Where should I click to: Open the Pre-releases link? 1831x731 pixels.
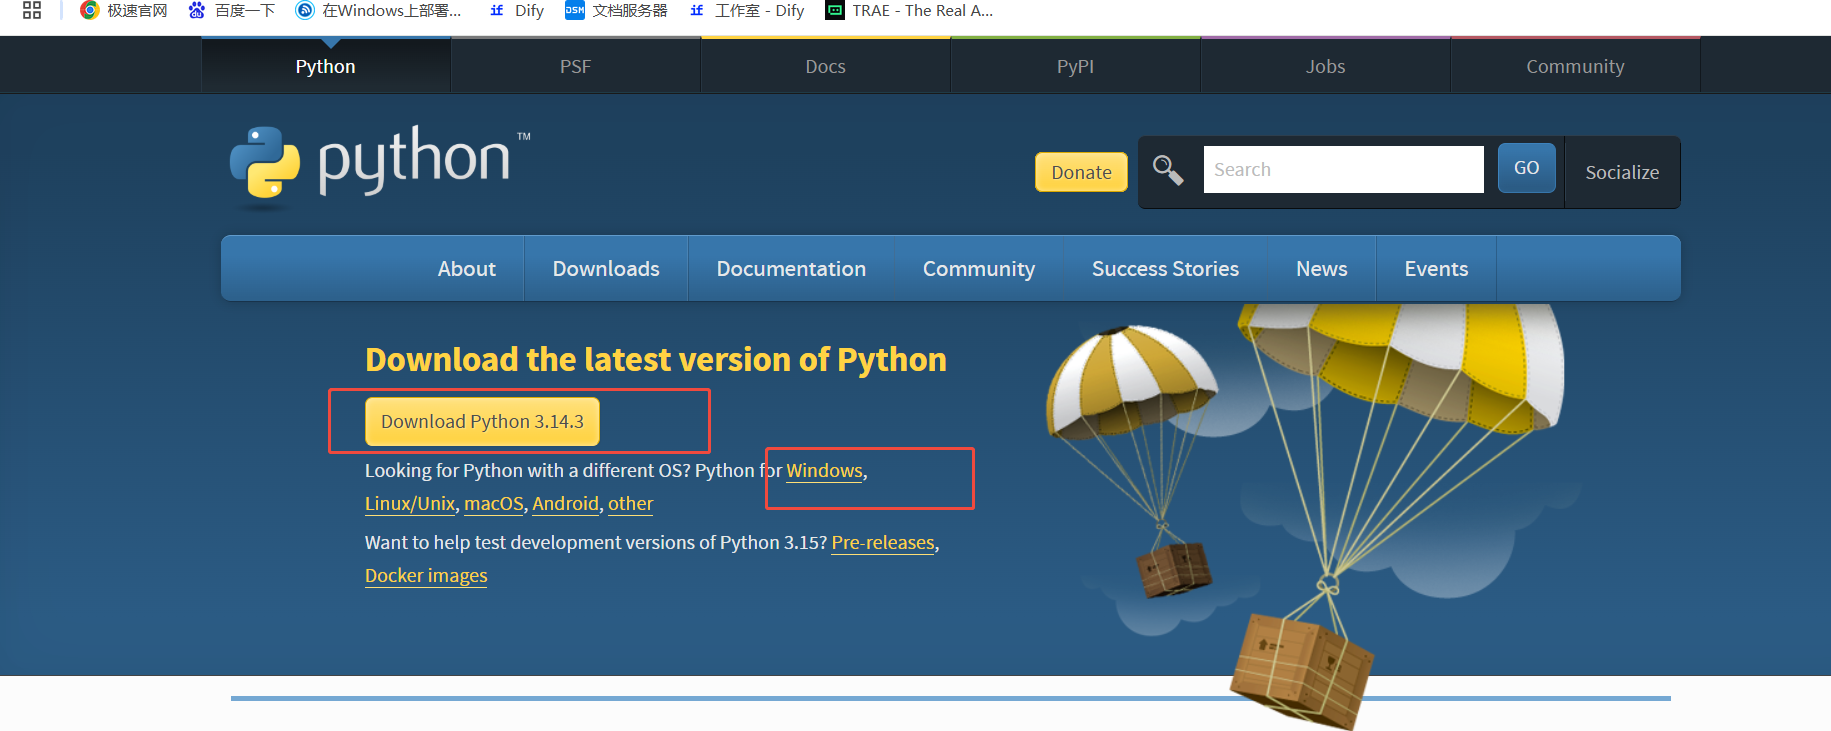pos(883,543)
